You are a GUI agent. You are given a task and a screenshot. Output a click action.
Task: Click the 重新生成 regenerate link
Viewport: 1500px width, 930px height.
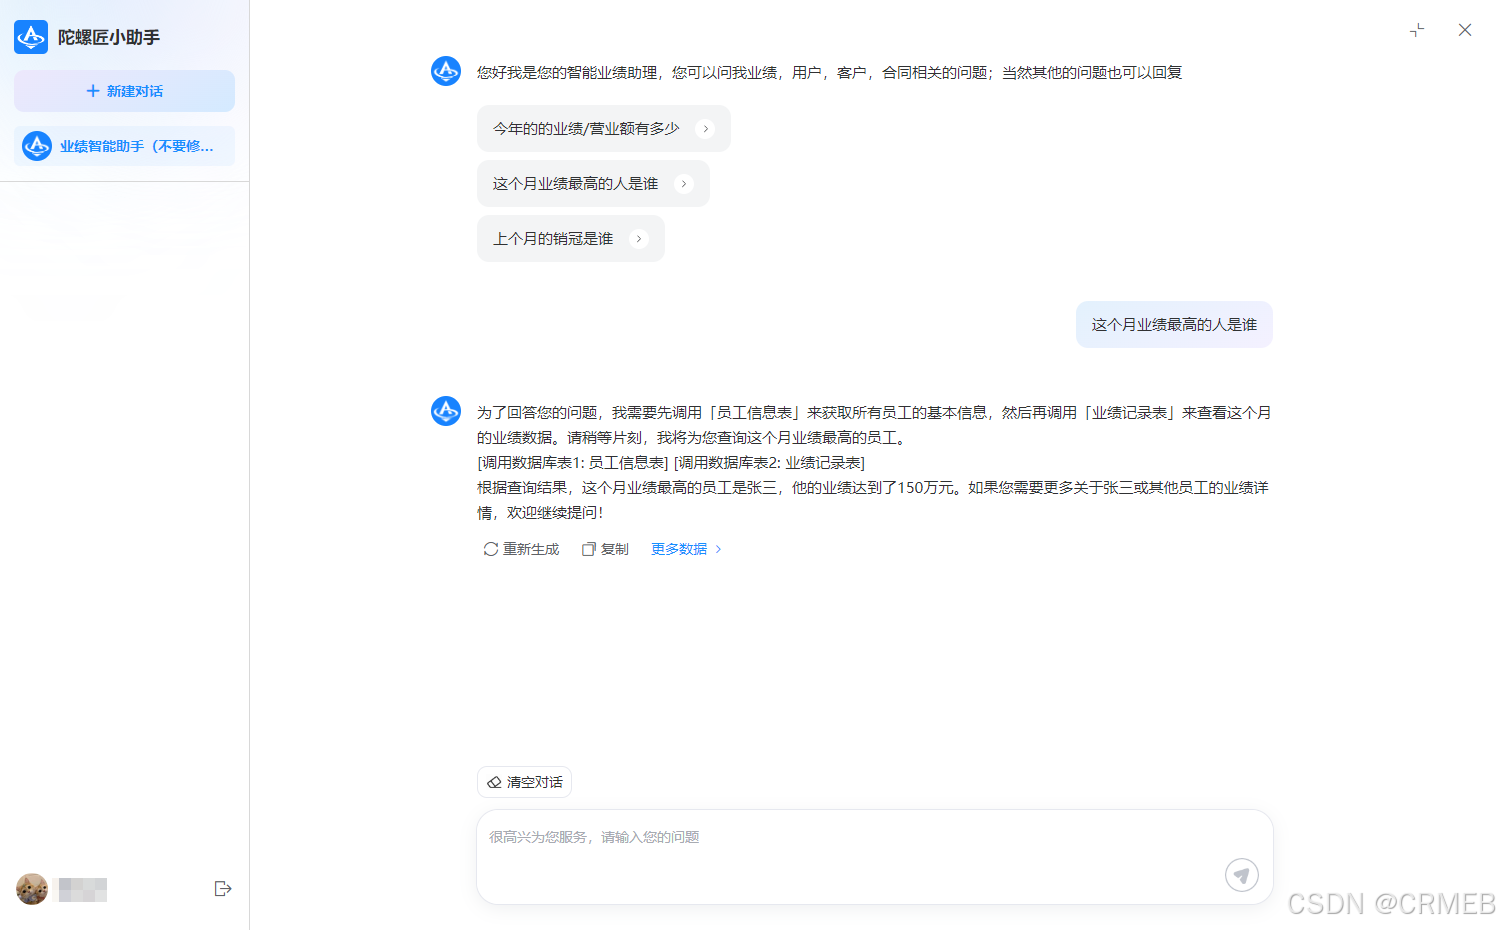[530, 548]
